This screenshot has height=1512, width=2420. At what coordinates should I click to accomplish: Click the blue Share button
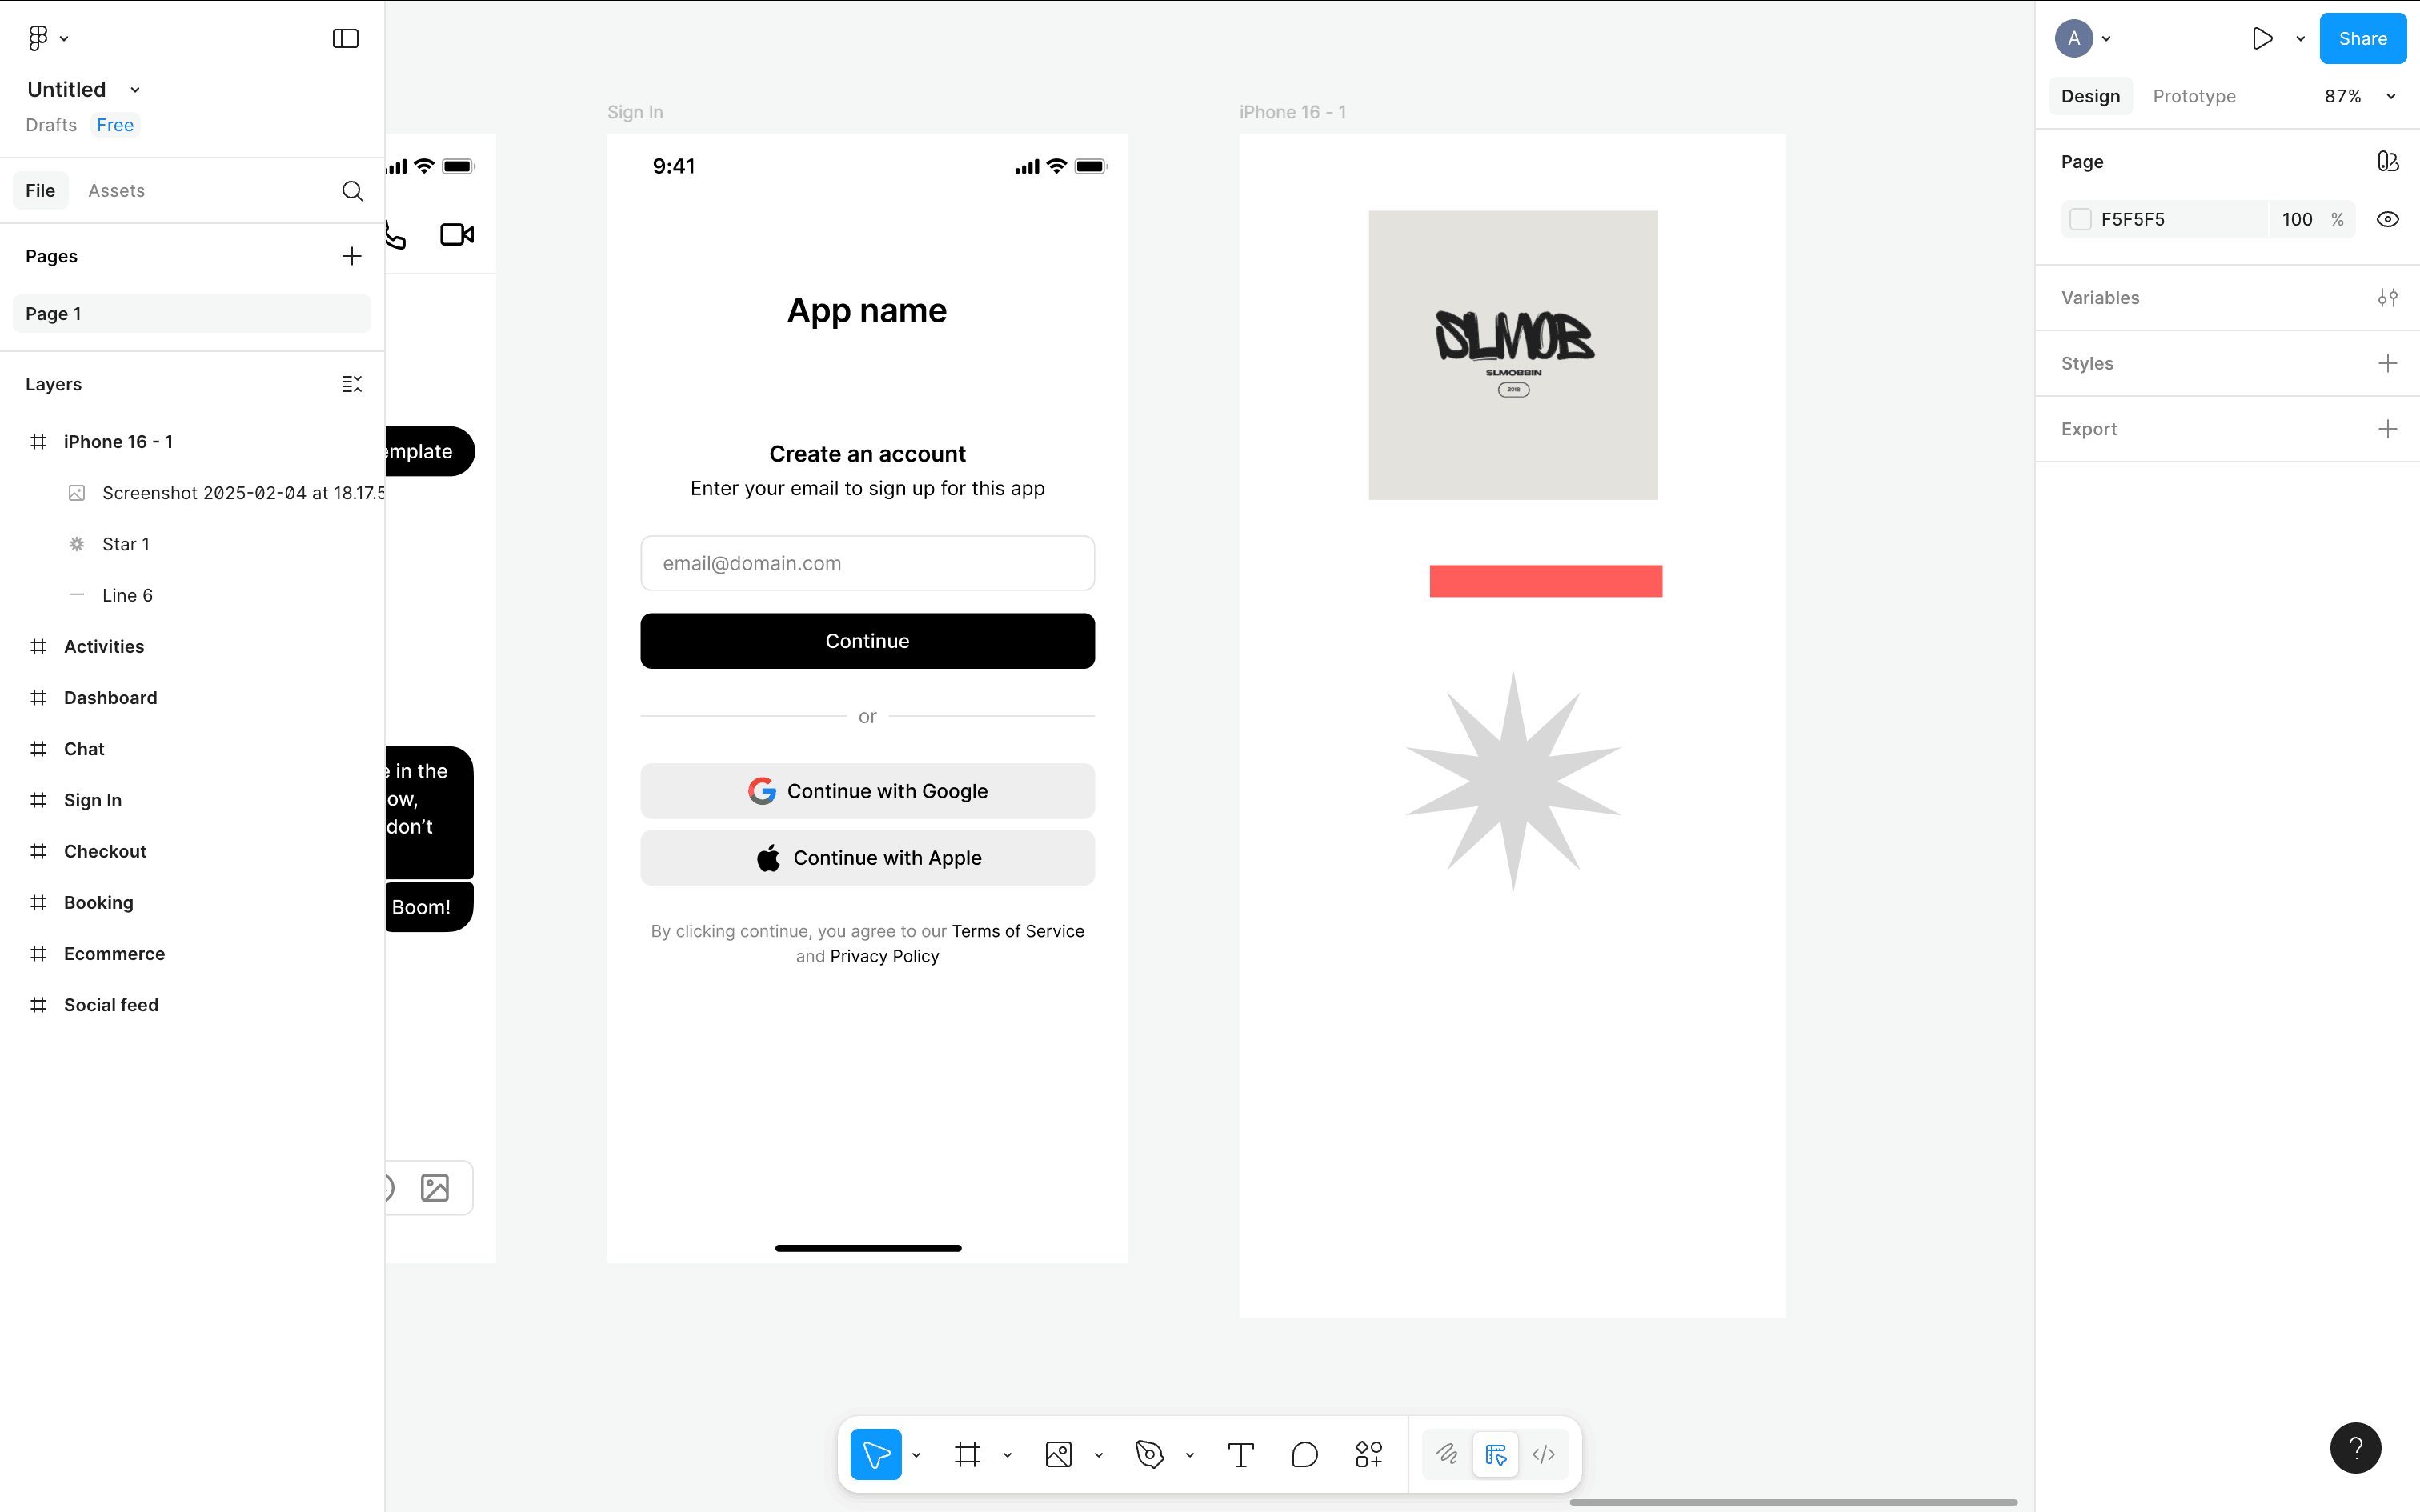(2362, 38)
